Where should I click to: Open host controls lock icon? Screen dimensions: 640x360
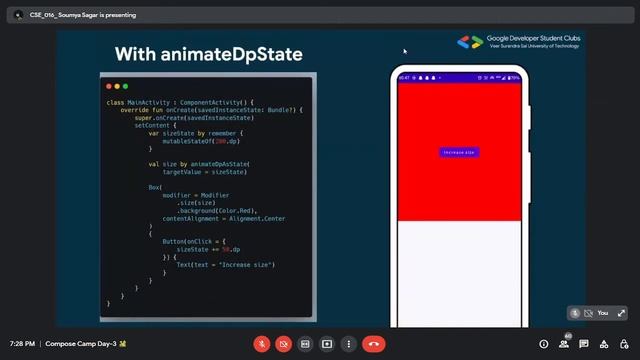click(624, 344)
